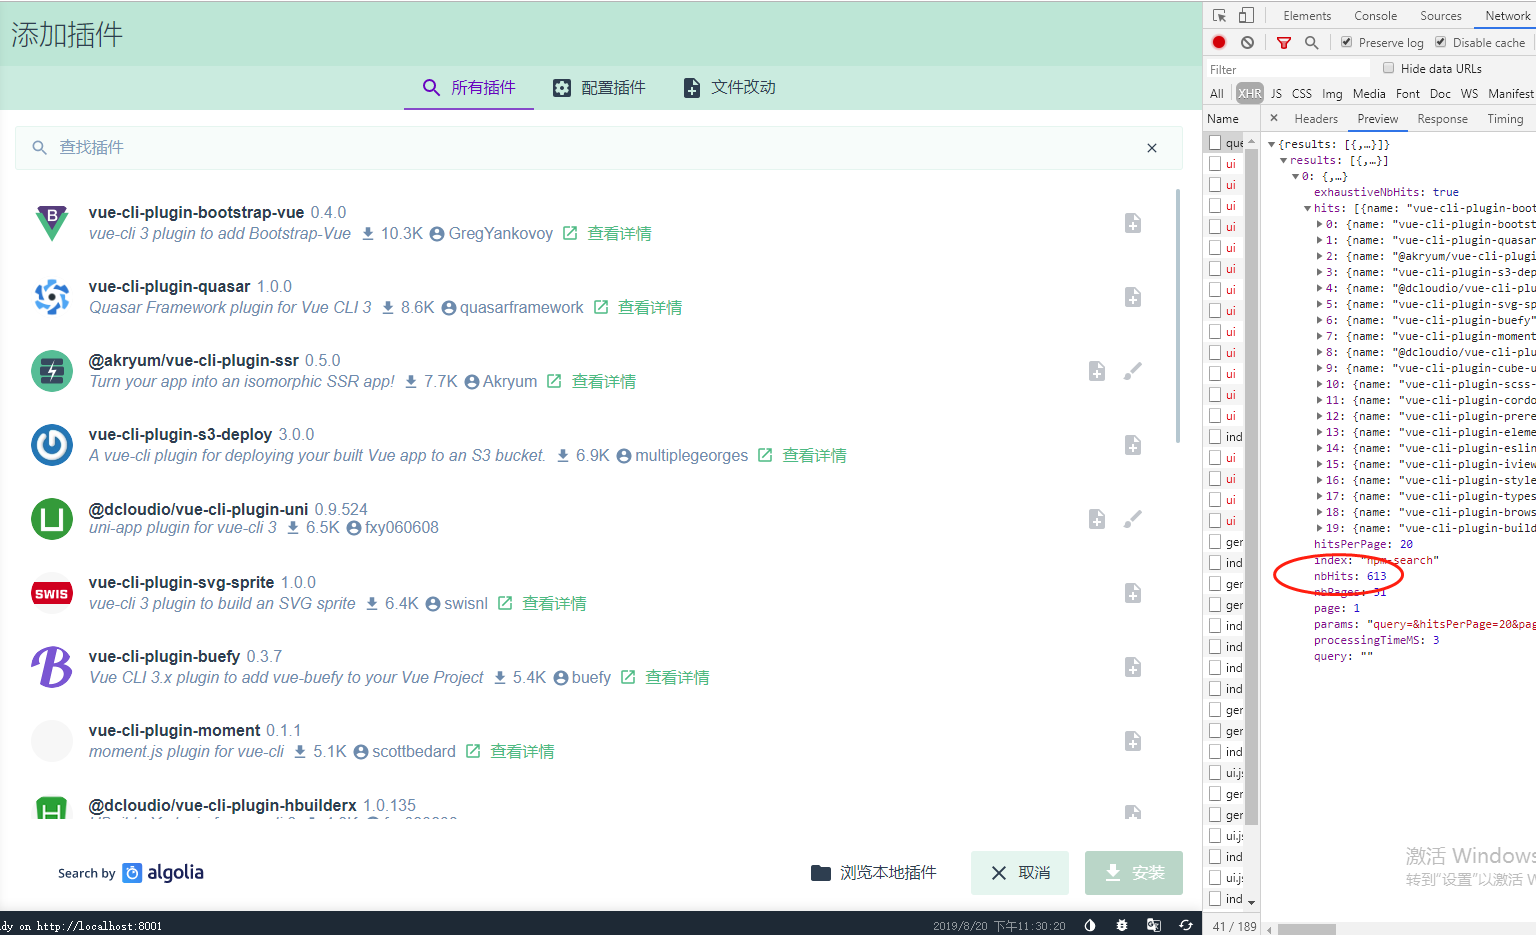Open the Sources DevTools tab
Viewport: 1536px width, 935px height.
point(1440,15)
